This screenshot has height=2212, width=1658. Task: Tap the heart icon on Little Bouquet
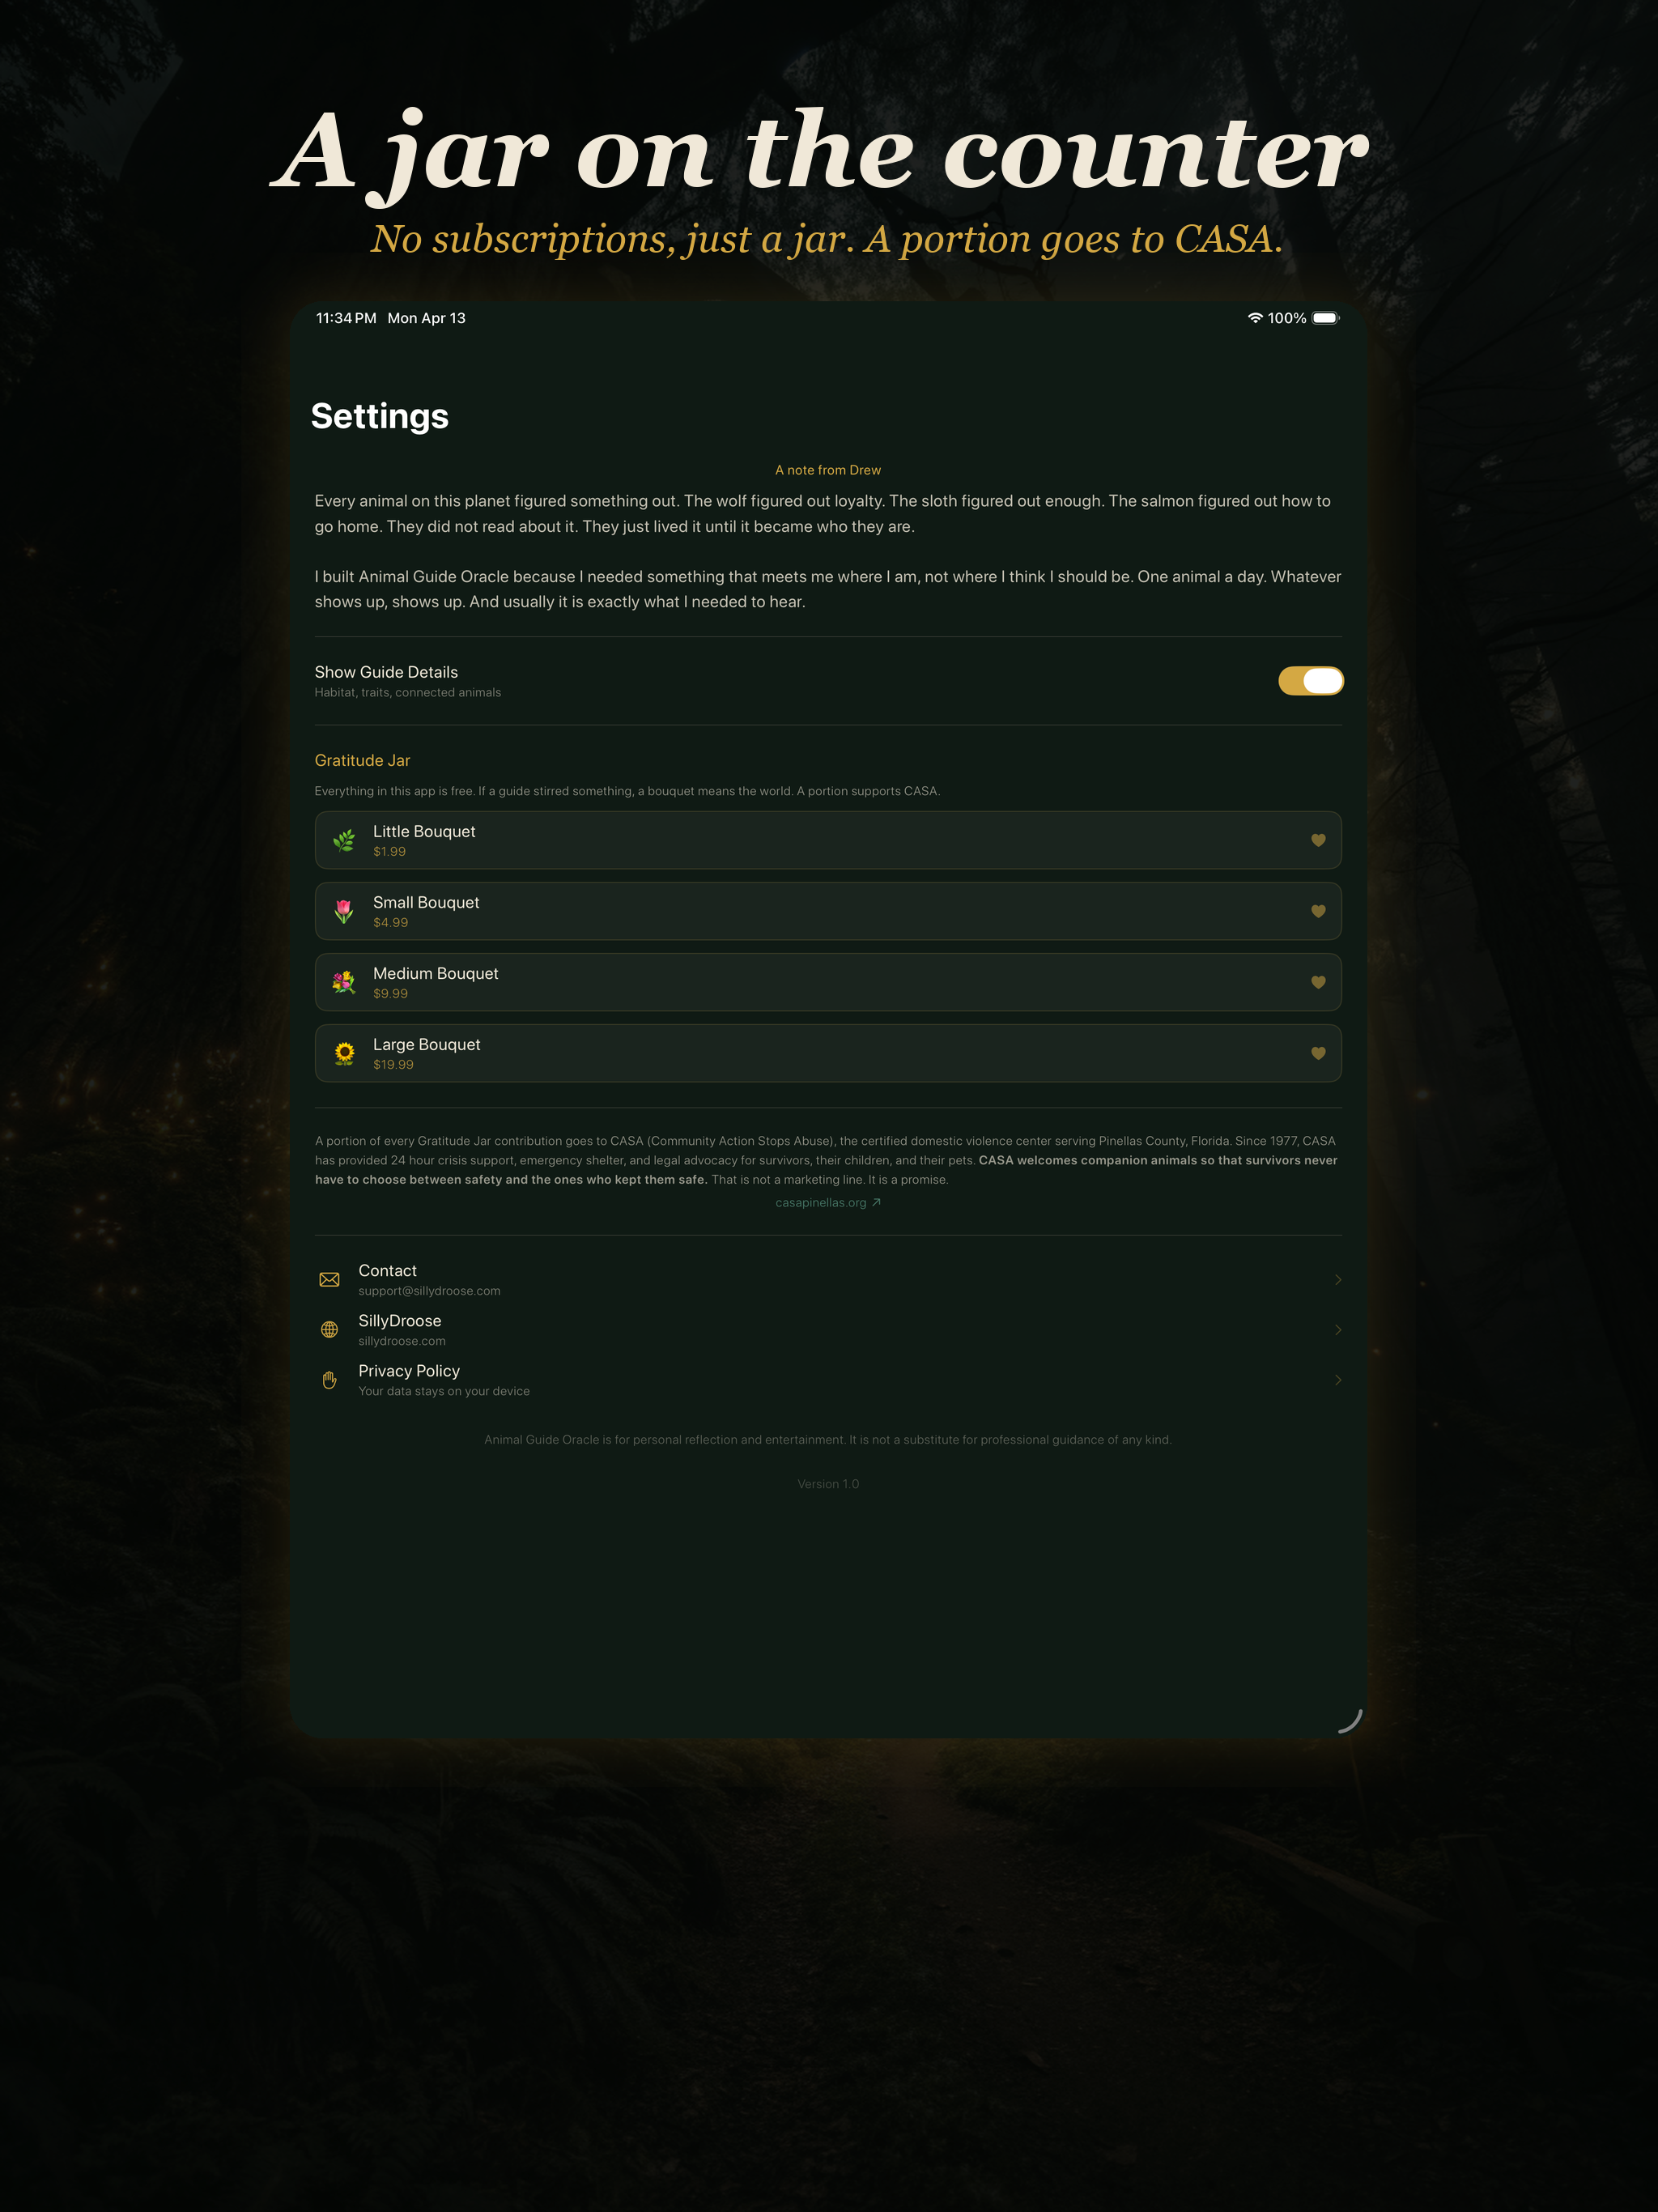1318,841
